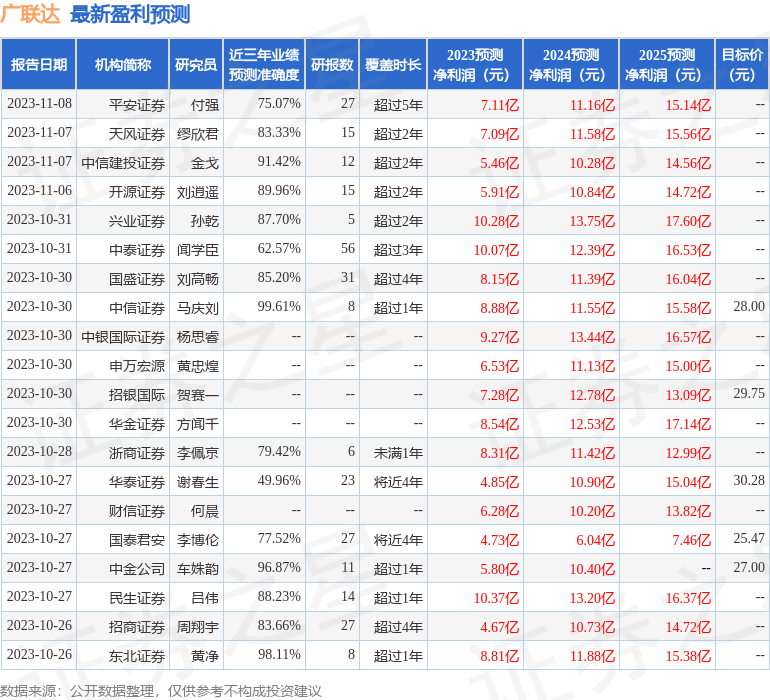The width and height of the screenshot is (770, 700).
Task: Click 中银国际证券 institution cell
Action: tap(123, 336)
